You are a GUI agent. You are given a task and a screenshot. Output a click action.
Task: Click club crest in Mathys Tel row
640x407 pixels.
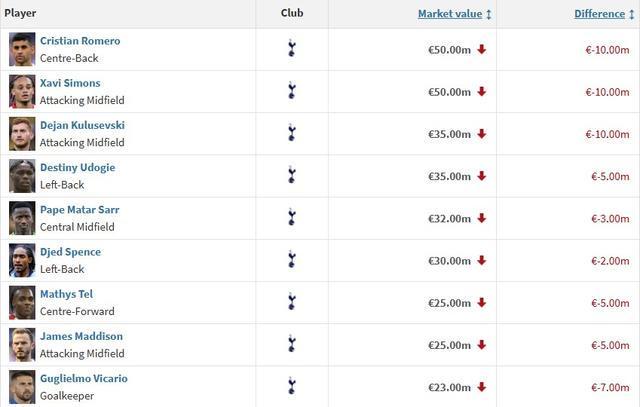[291, 302]
